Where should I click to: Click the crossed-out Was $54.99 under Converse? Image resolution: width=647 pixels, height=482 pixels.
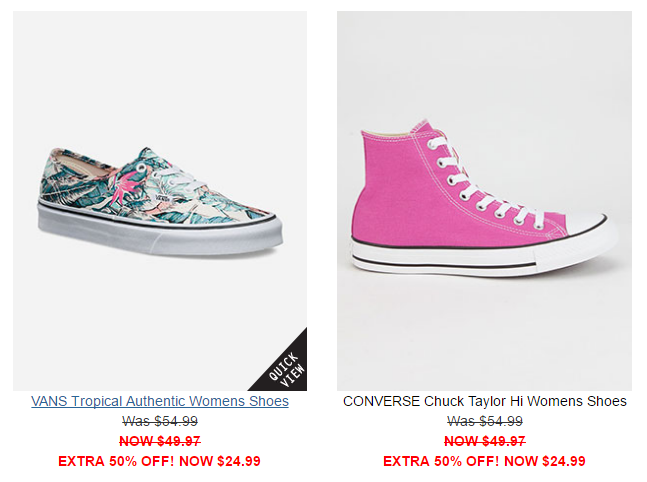(x=485, y=421)
